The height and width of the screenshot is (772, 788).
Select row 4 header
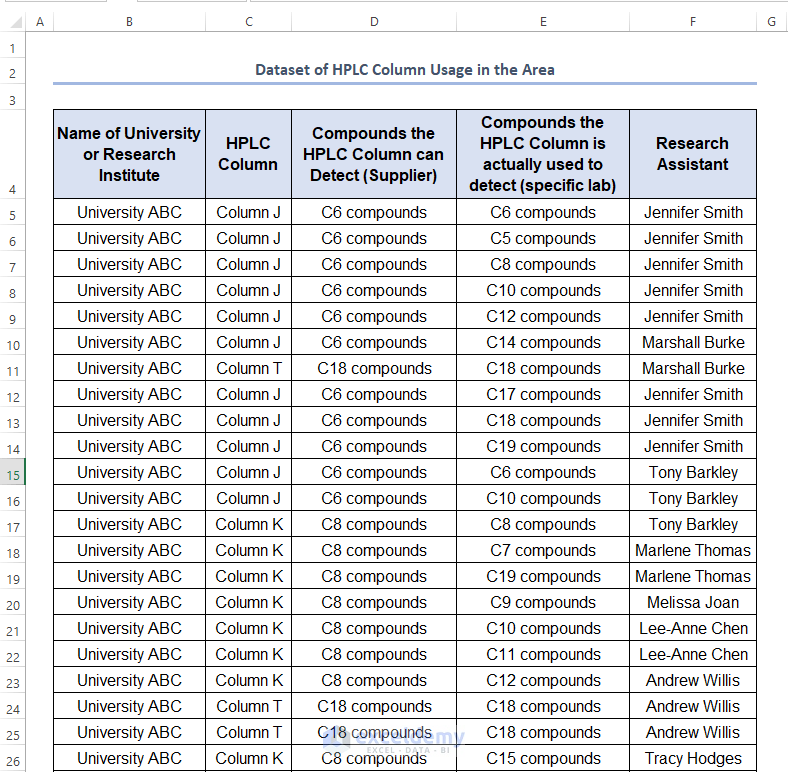(x=13, y=154)
